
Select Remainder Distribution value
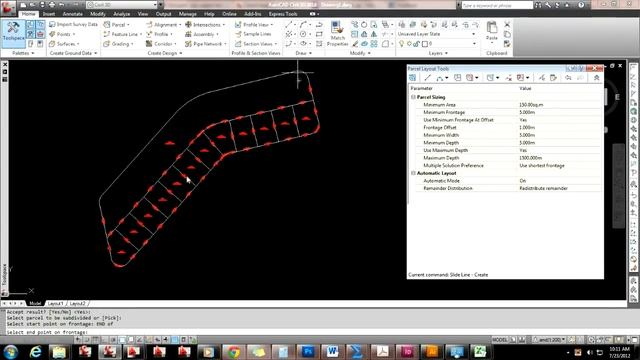click(x=559, y=188)
